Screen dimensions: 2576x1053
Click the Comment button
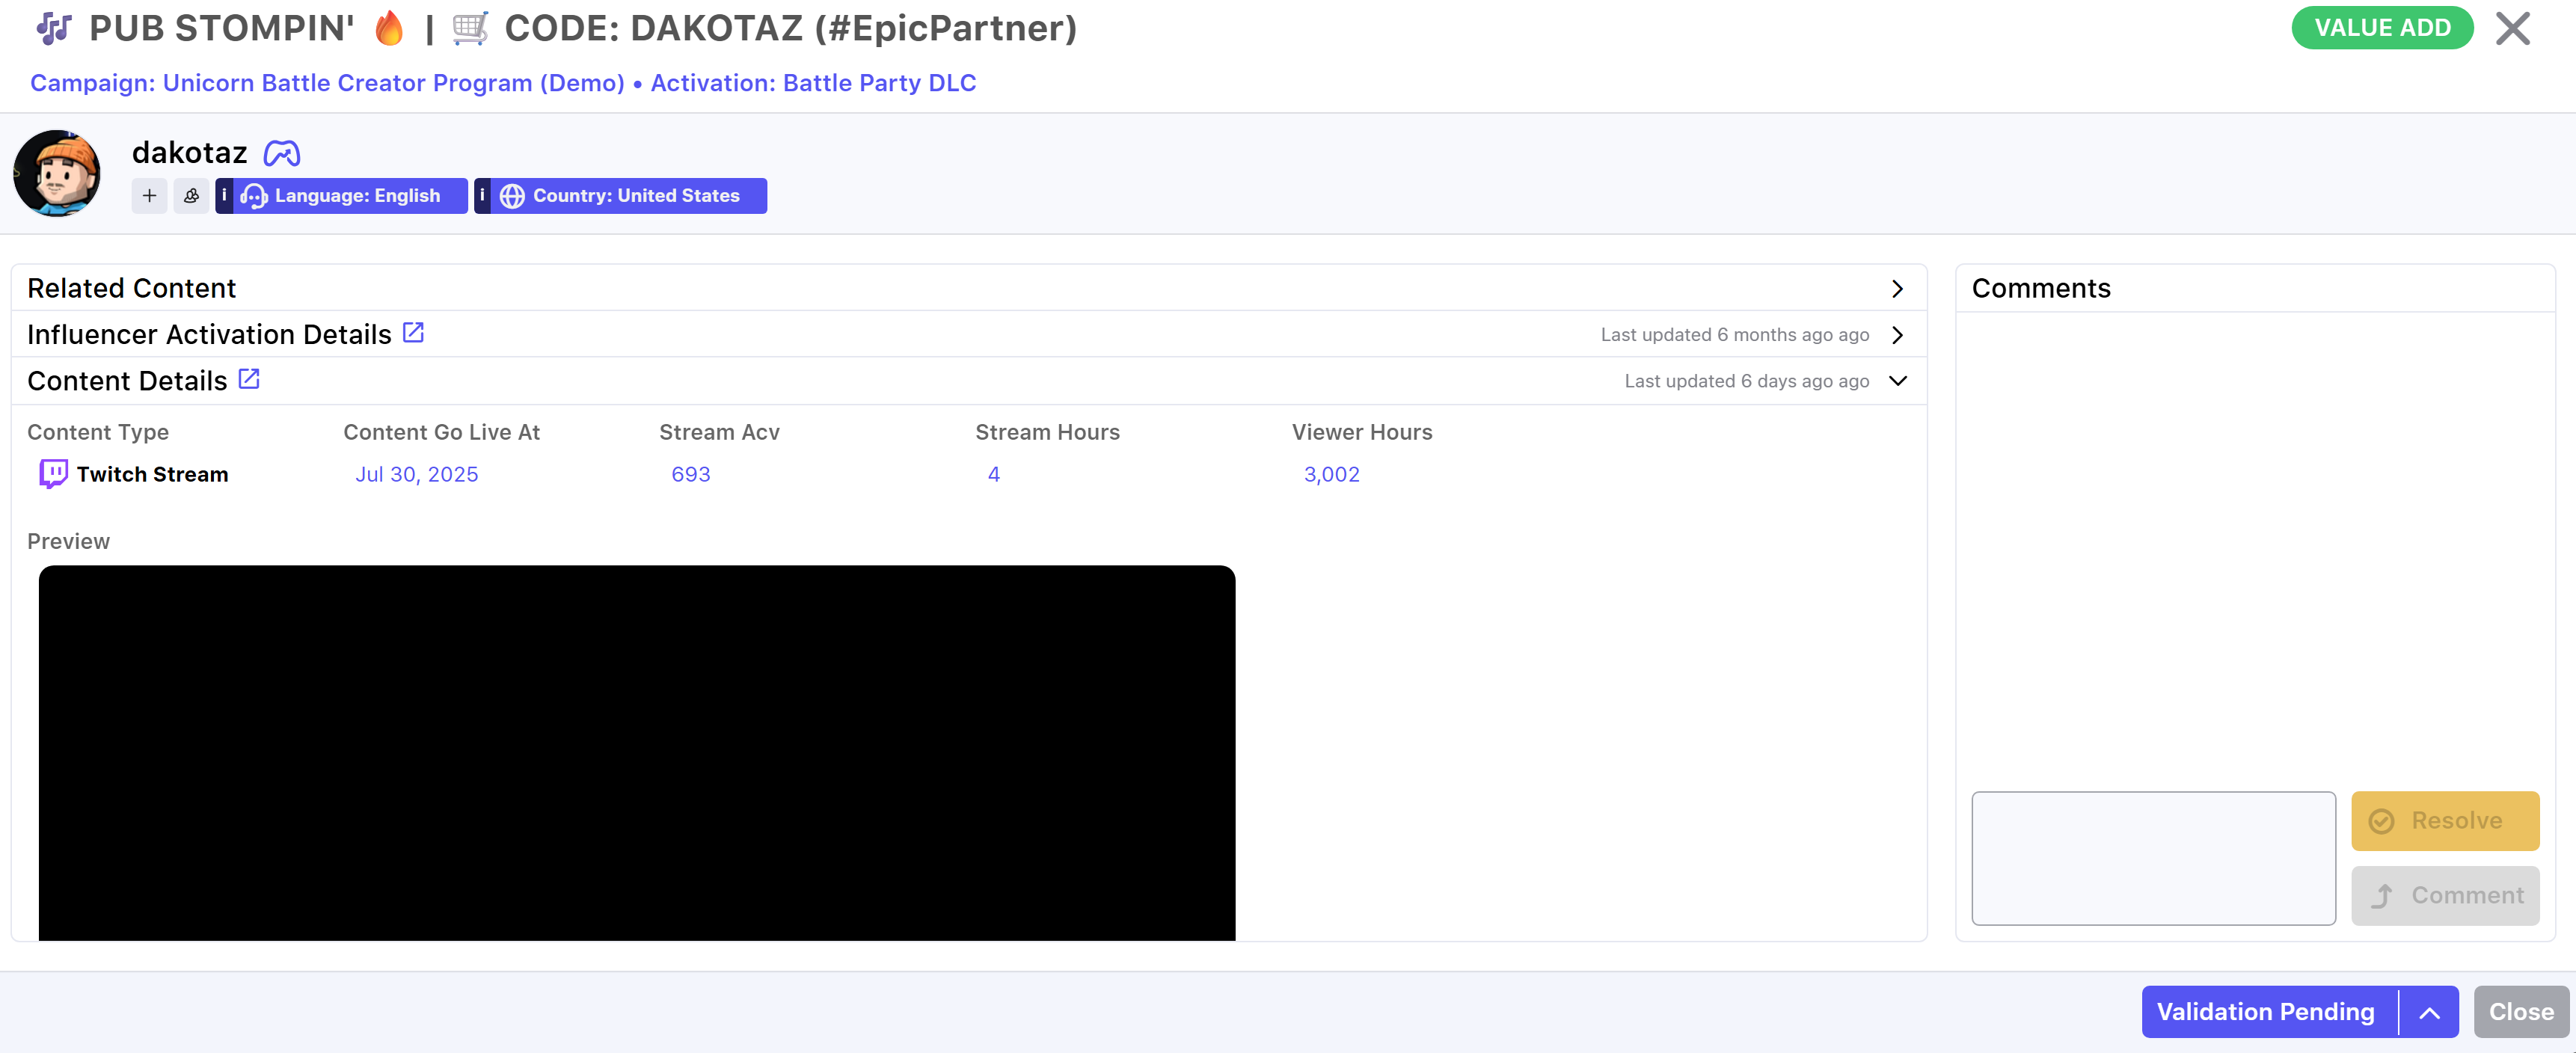click(2445, 896)
